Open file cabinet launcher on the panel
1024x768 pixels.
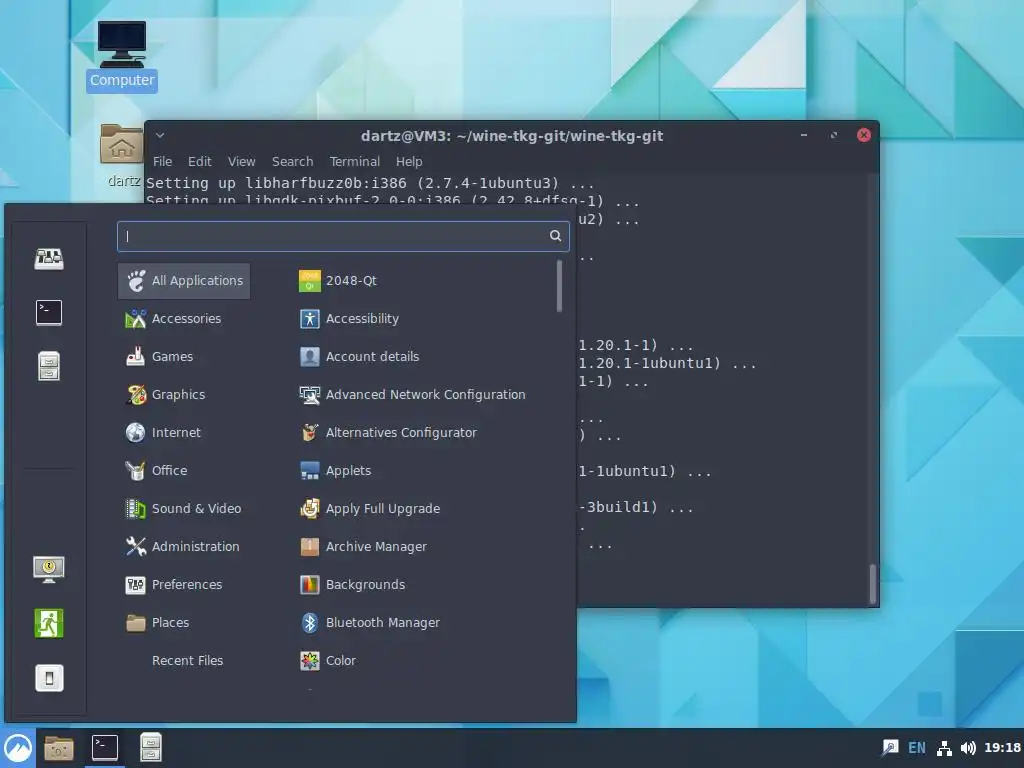[151, 748]
